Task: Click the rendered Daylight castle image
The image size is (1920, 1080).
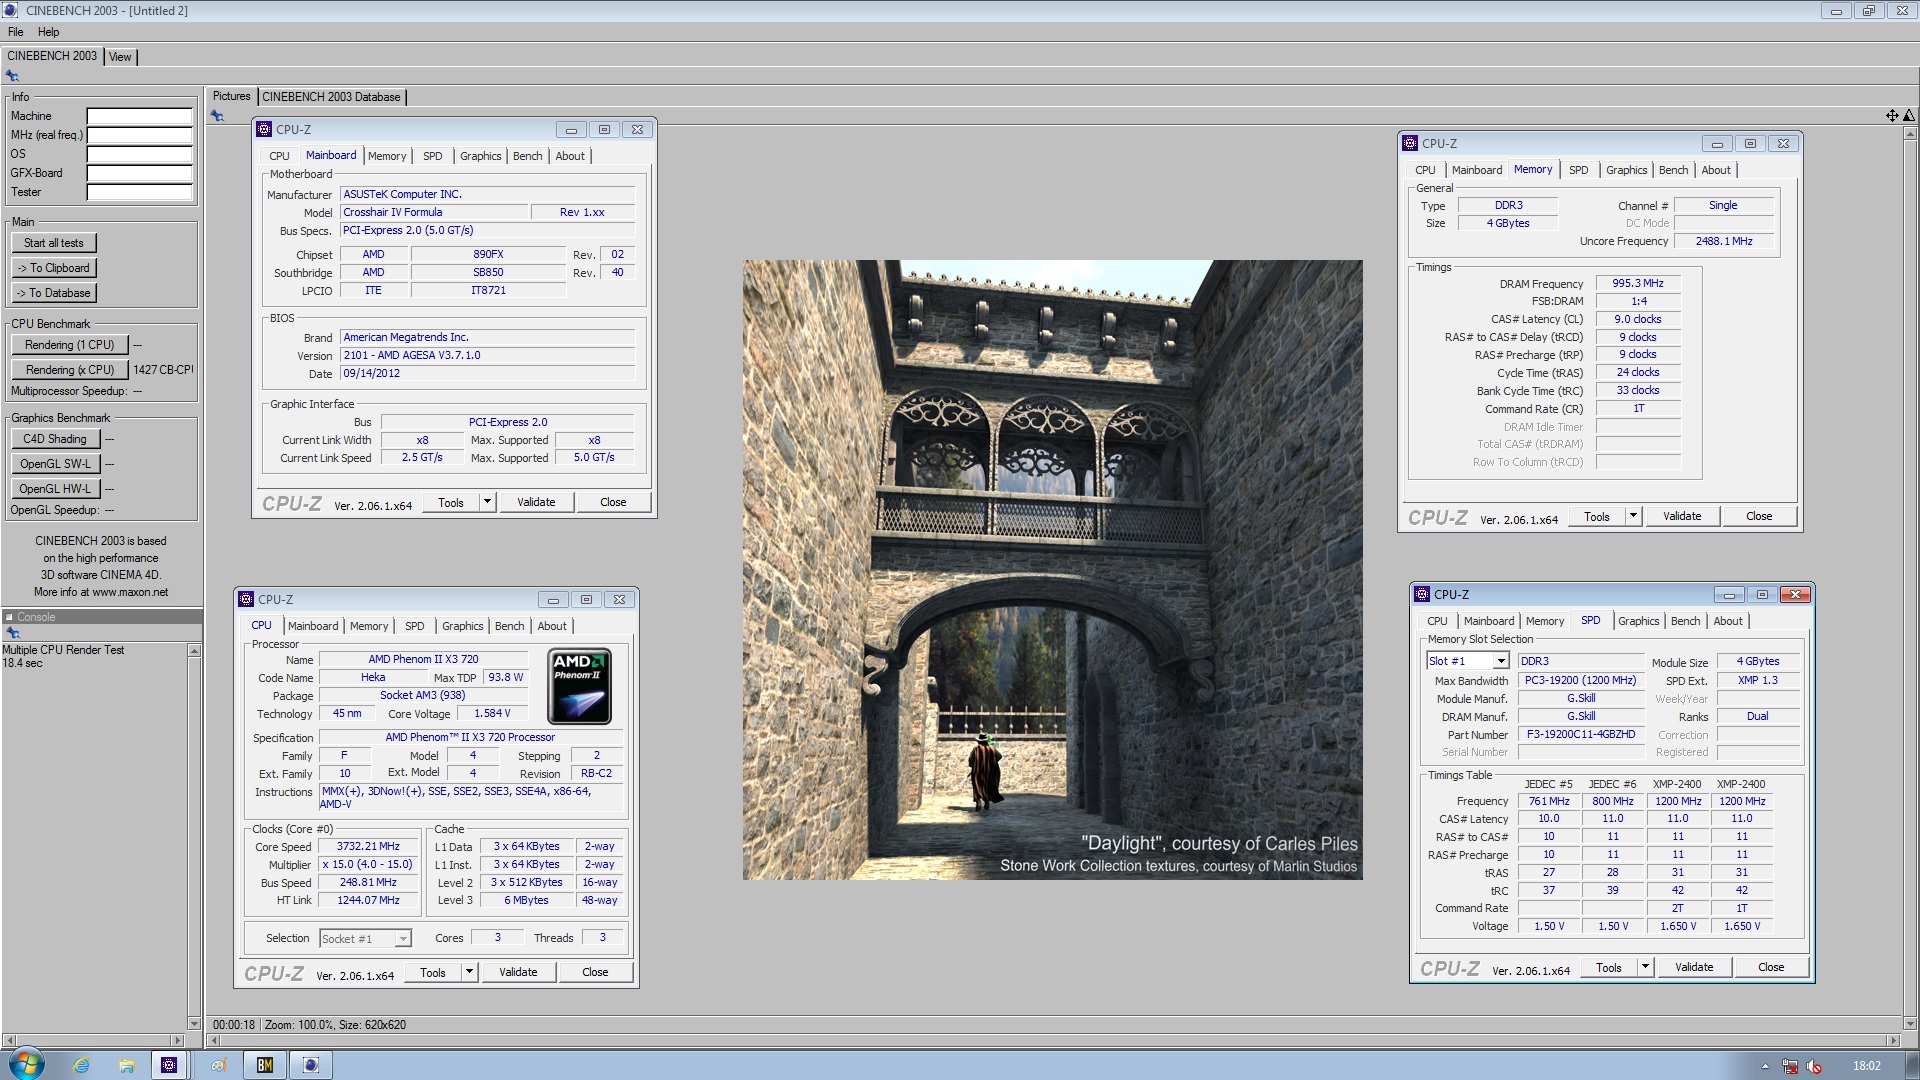Action: click(1052, 570)
